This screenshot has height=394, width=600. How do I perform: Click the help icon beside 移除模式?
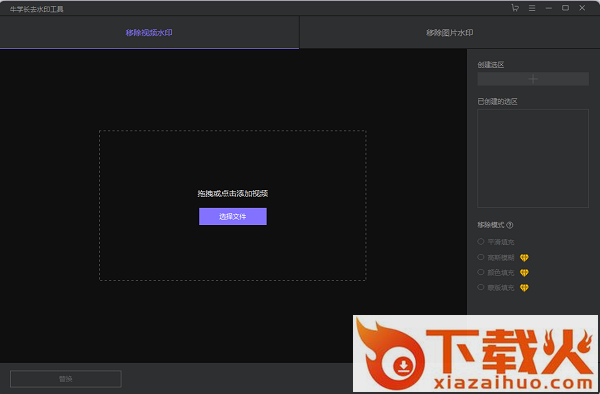(510, 225)
